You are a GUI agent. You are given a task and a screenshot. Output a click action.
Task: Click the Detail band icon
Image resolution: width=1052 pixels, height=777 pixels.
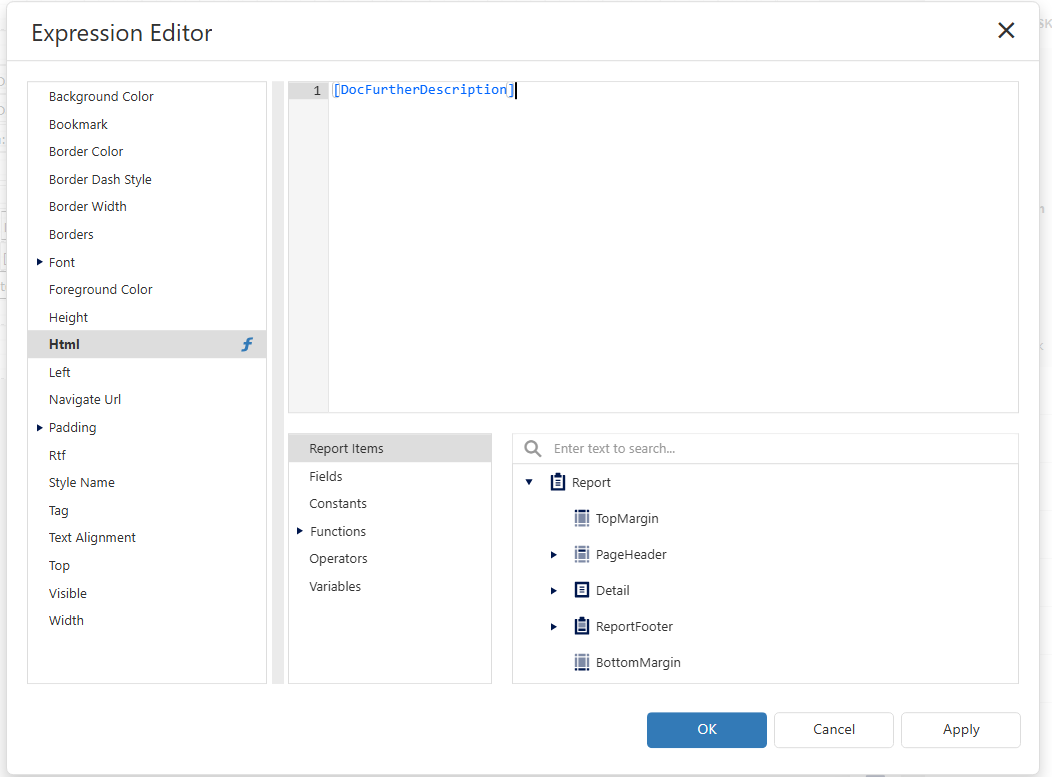[x=582, y=590]
